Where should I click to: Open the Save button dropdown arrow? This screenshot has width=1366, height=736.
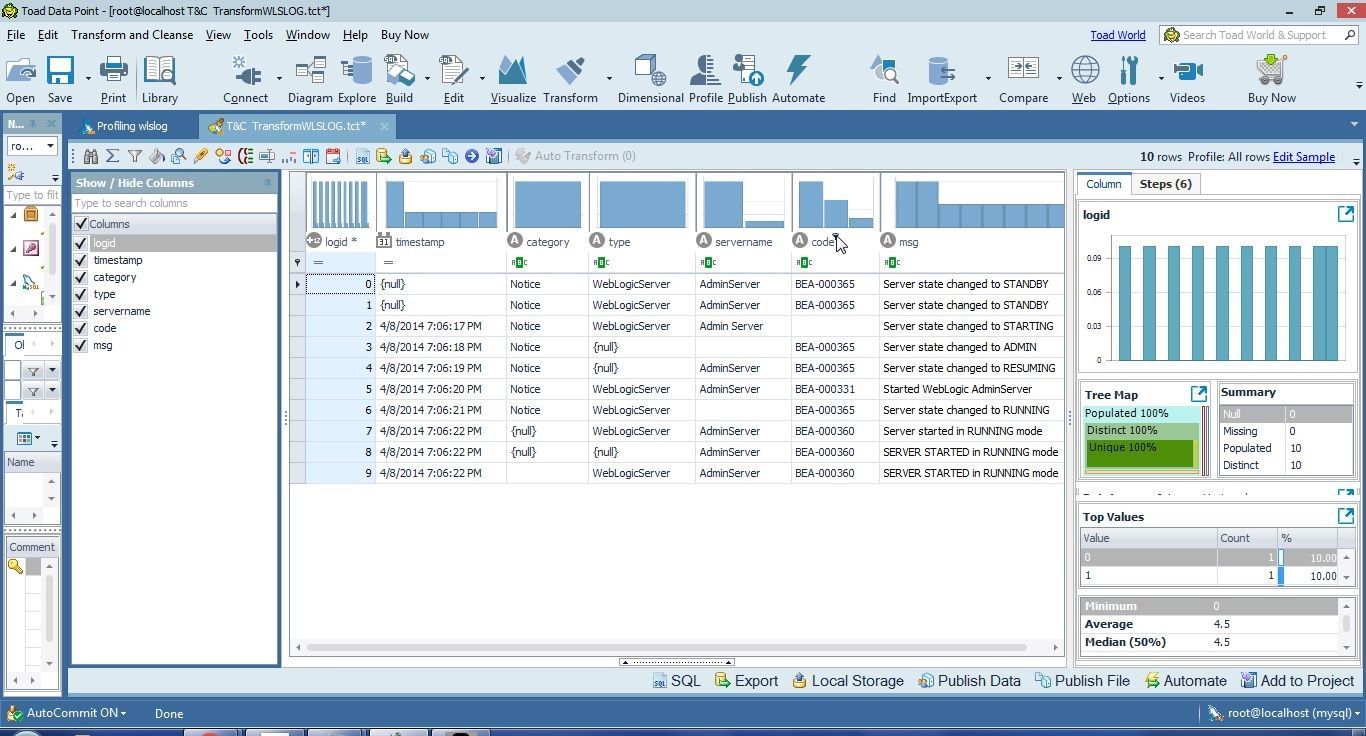point(88,78)
